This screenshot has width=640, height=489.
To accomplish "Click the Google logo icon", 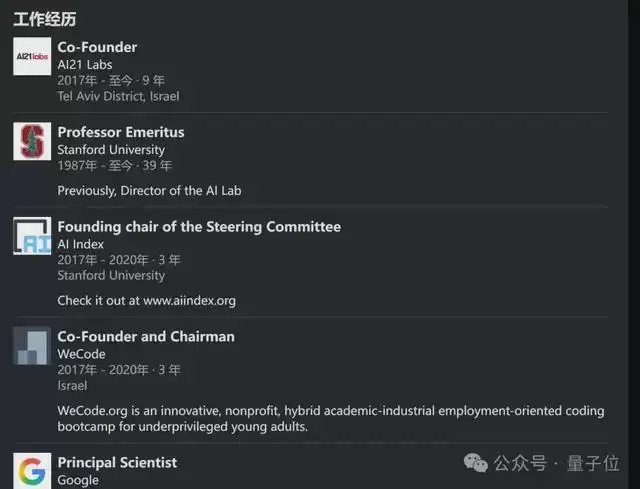I will click(32, 470).
